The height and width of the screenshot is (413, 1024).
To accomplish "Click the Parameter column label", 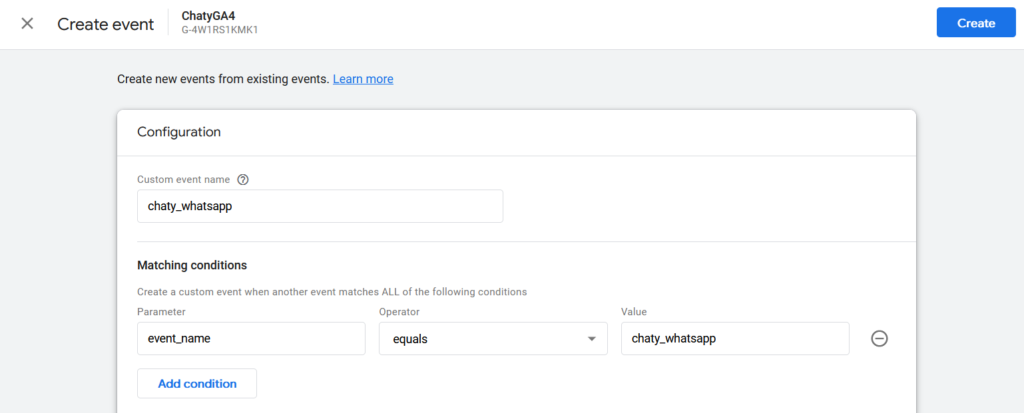I will point(161,312).
